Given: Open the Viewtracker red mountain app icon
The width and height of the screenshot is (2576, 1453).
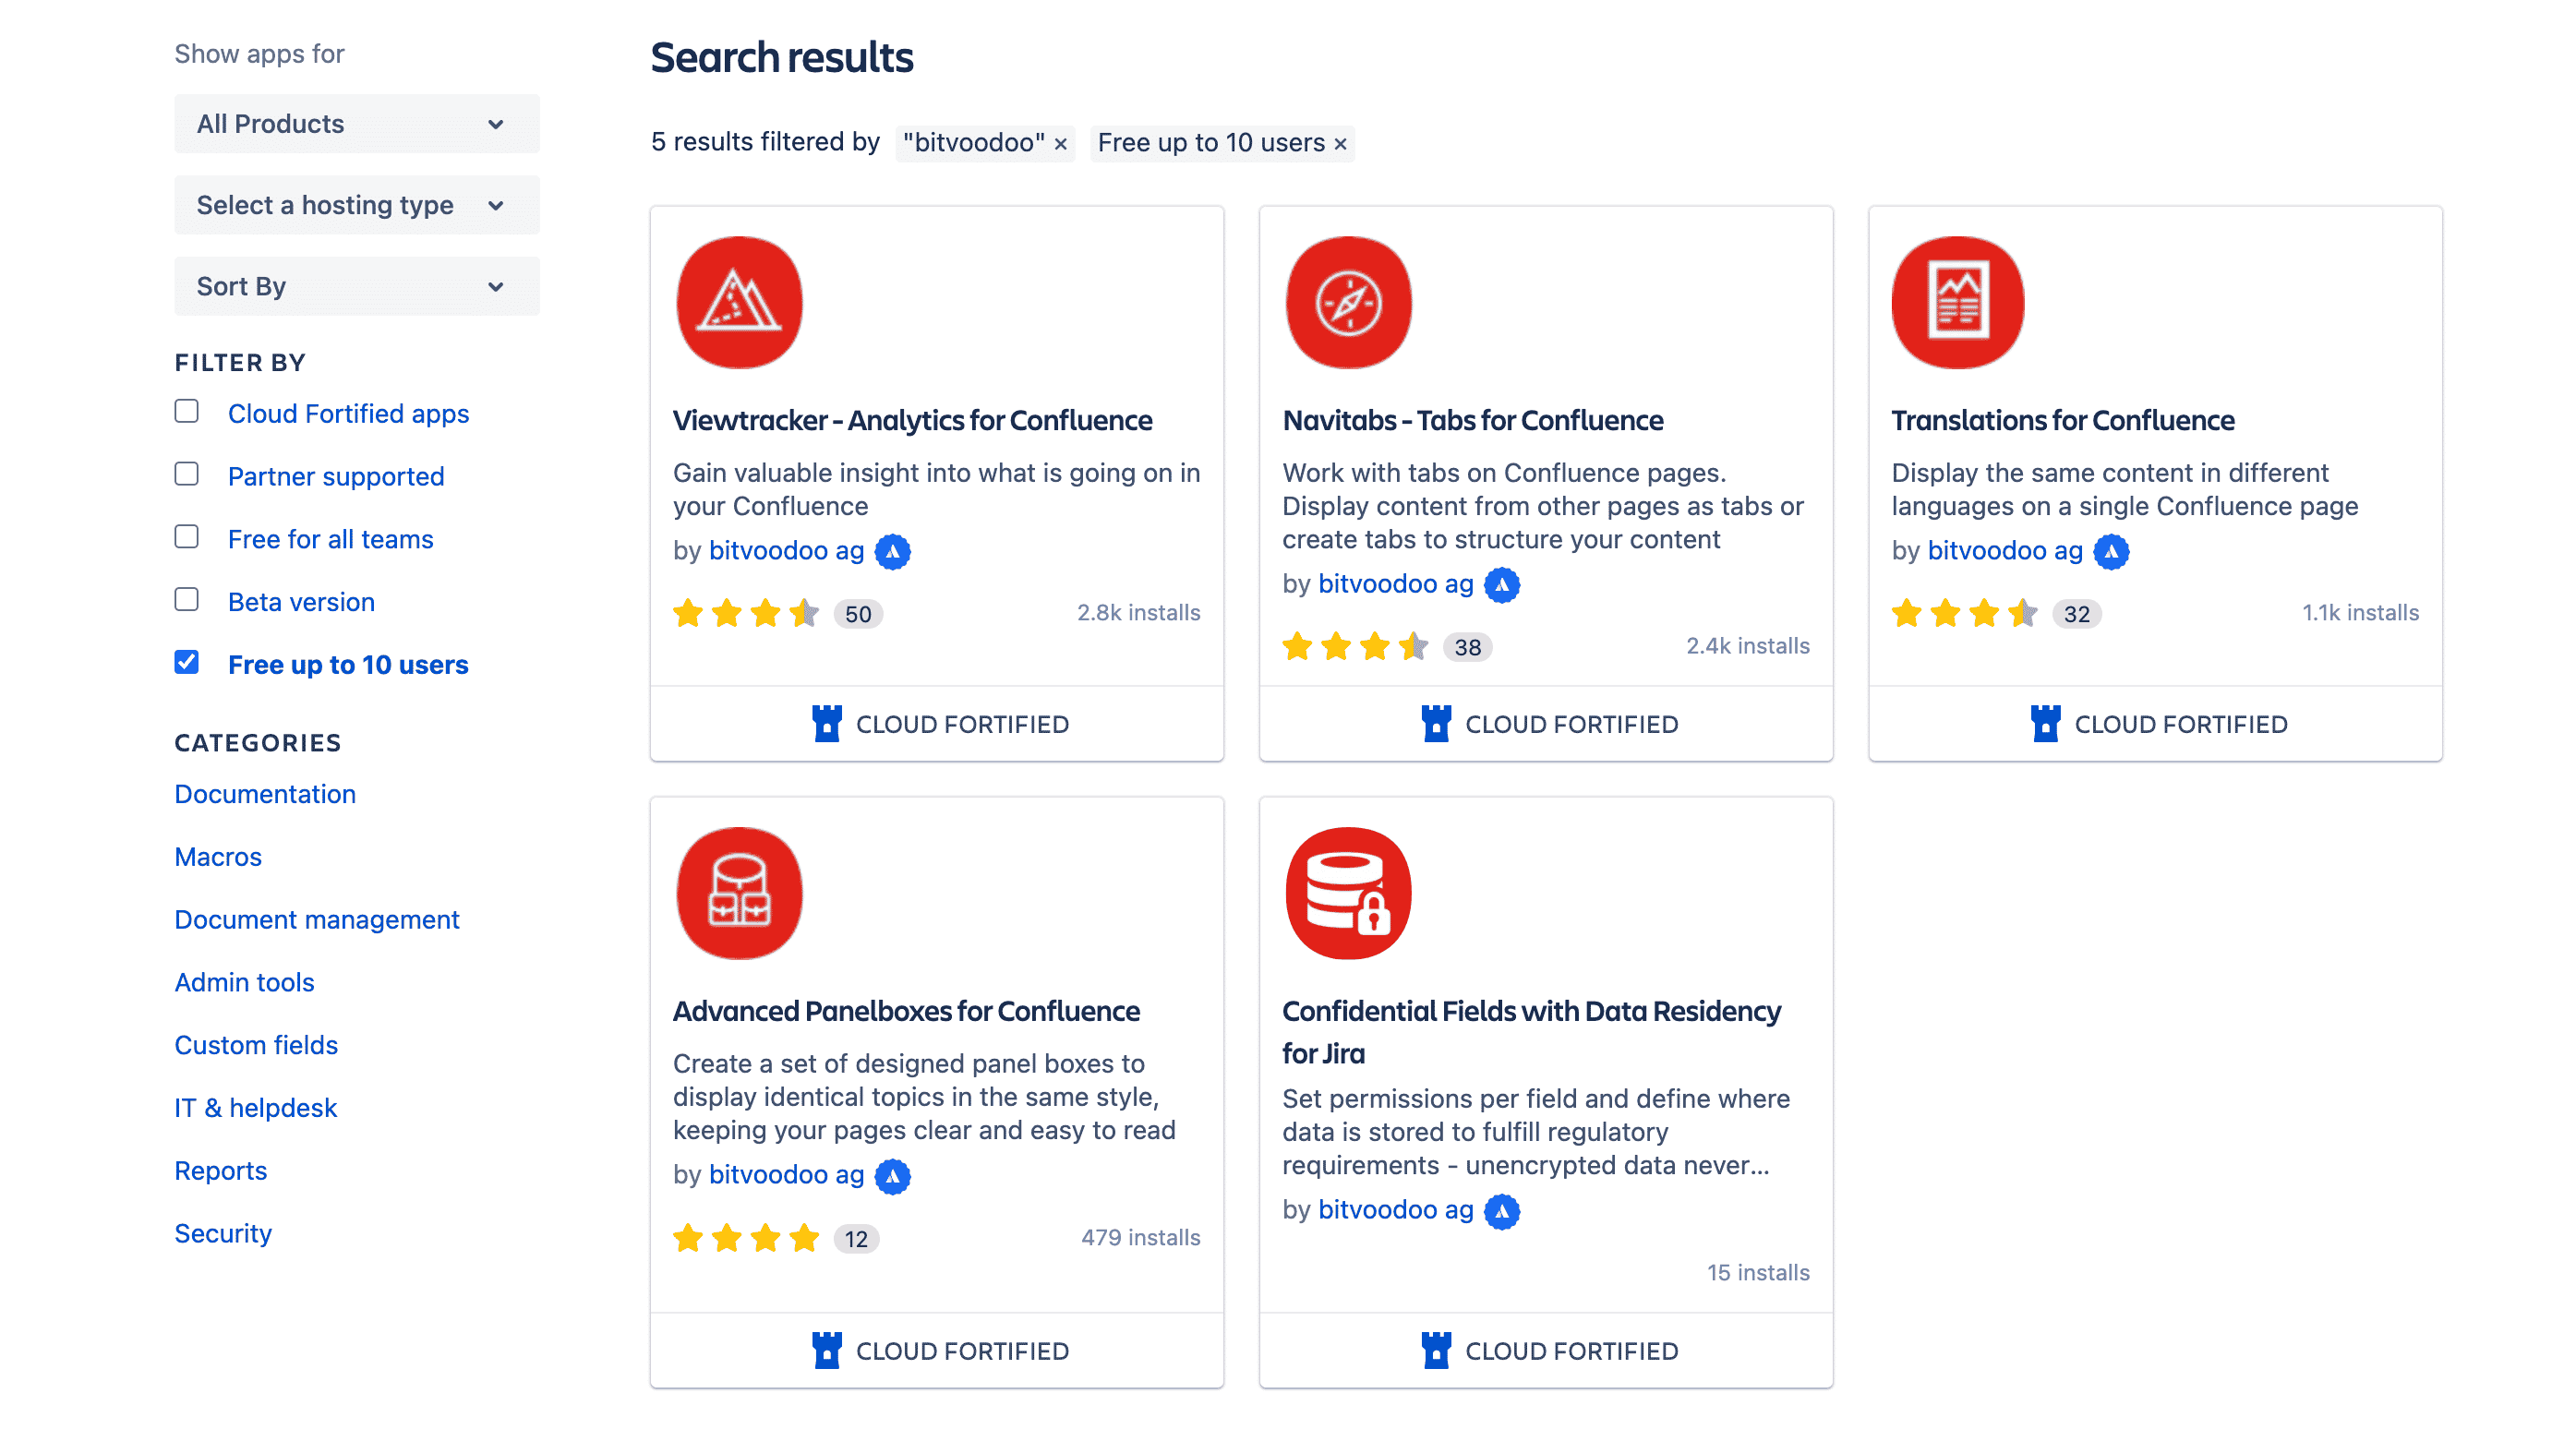Looking at the screenshot, I should pyautogui.click(x=739, y=302).
